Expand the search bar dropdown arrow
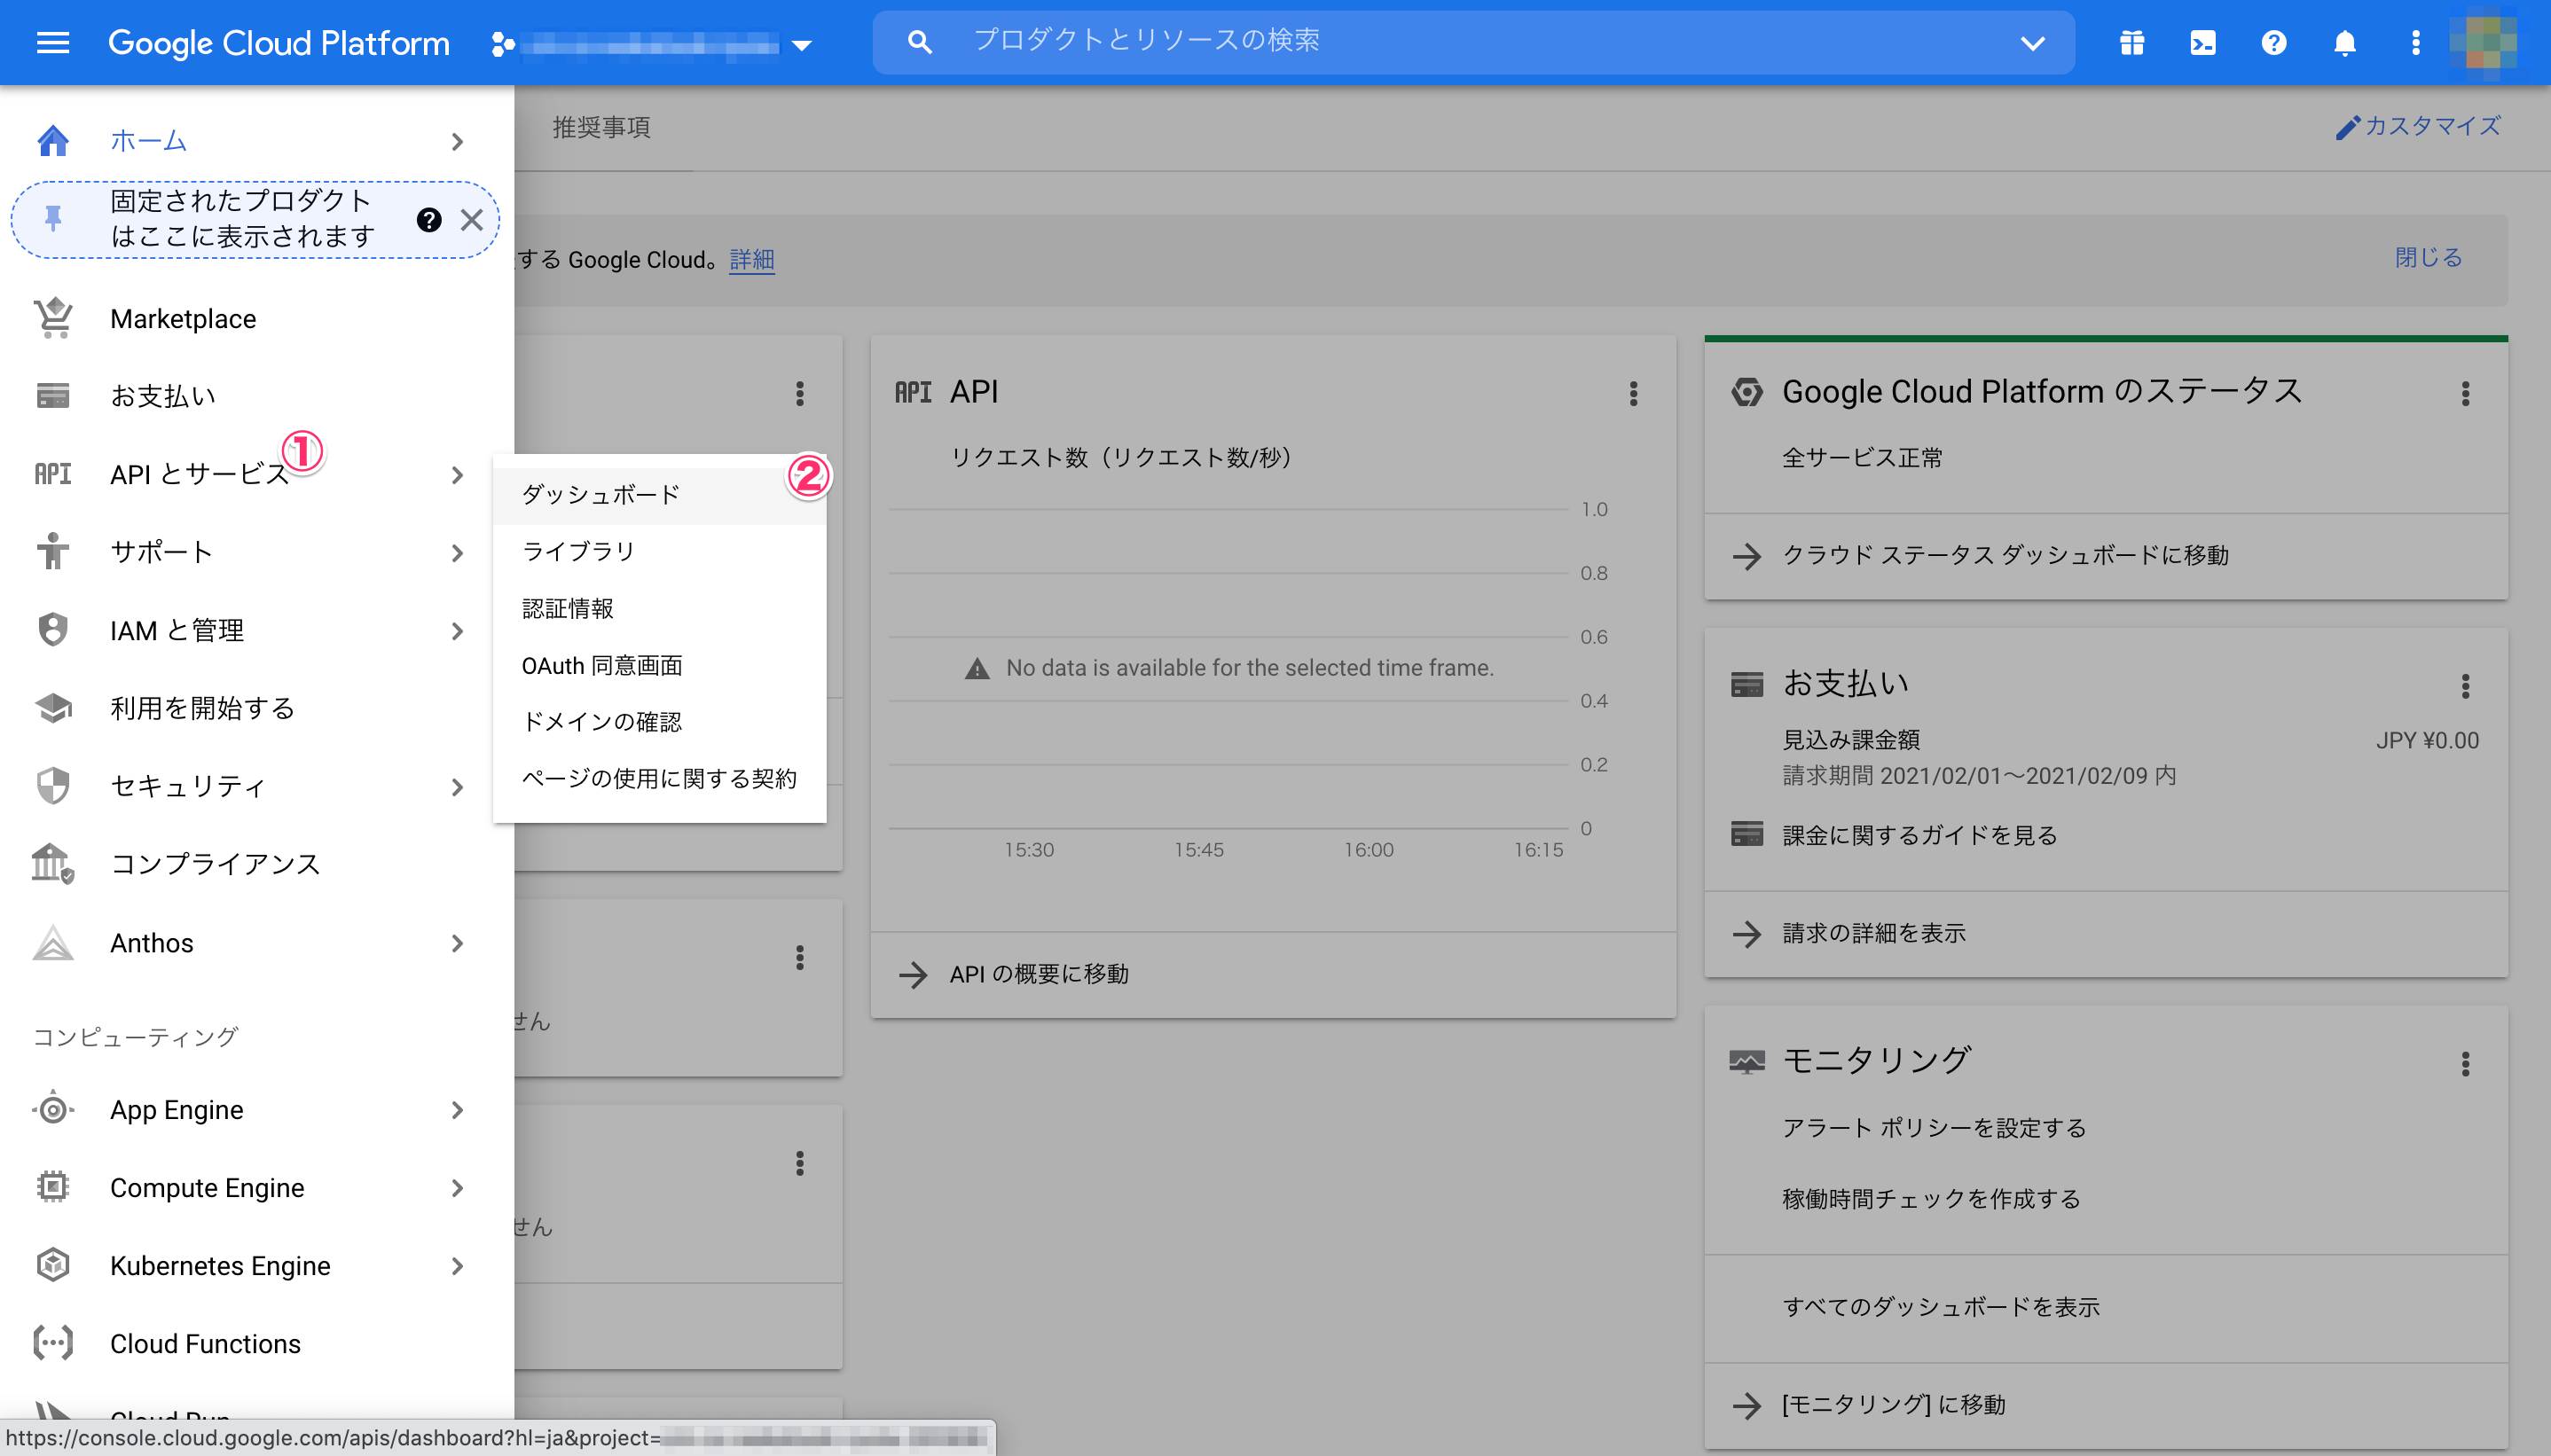The height and width of the screenshot is (1456, 2551). (x=2032, y=43)
